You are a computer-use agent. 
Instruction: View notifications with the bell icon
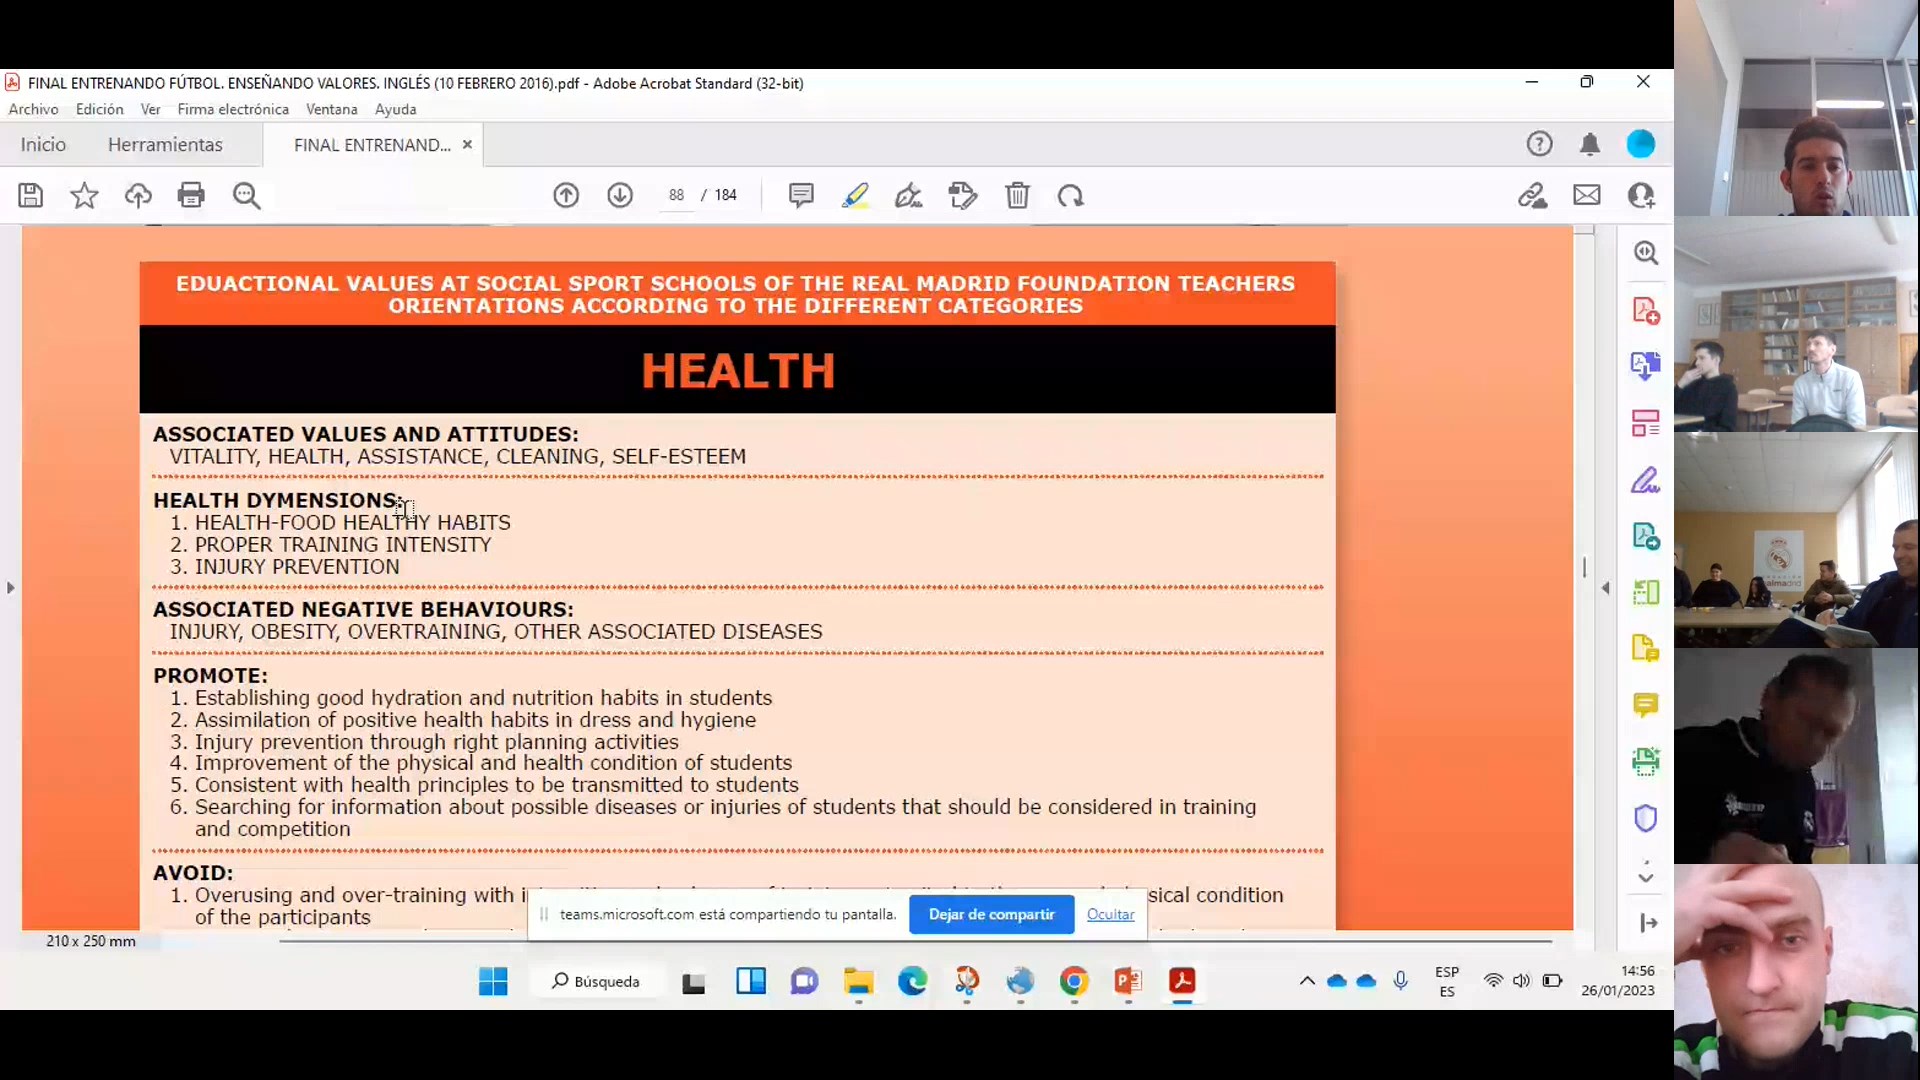point(1590,144)
